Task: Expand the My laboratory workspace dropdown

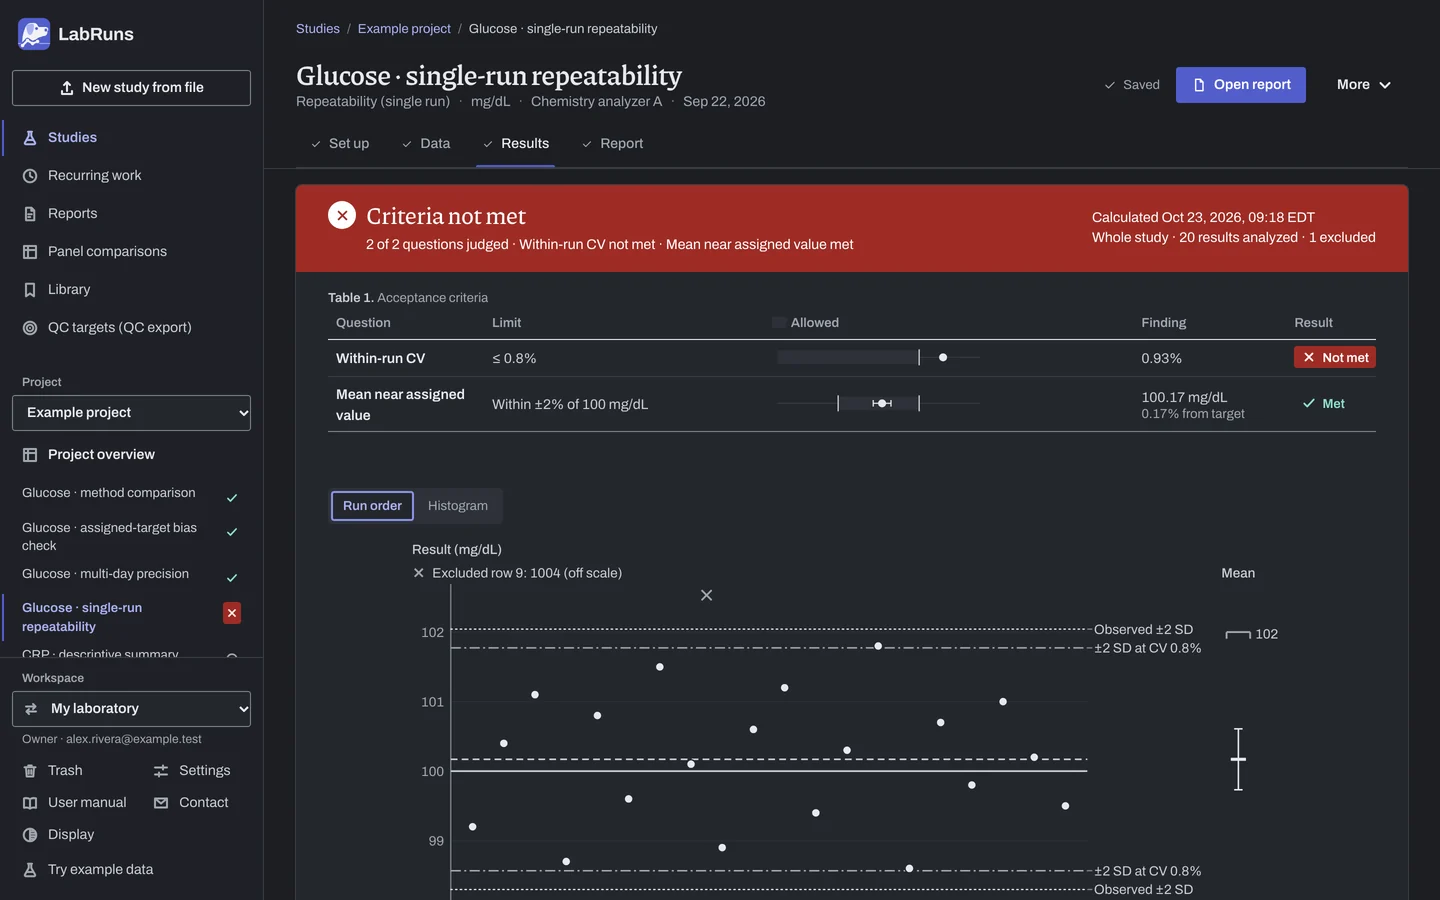Action: click(x=131, y=709)
